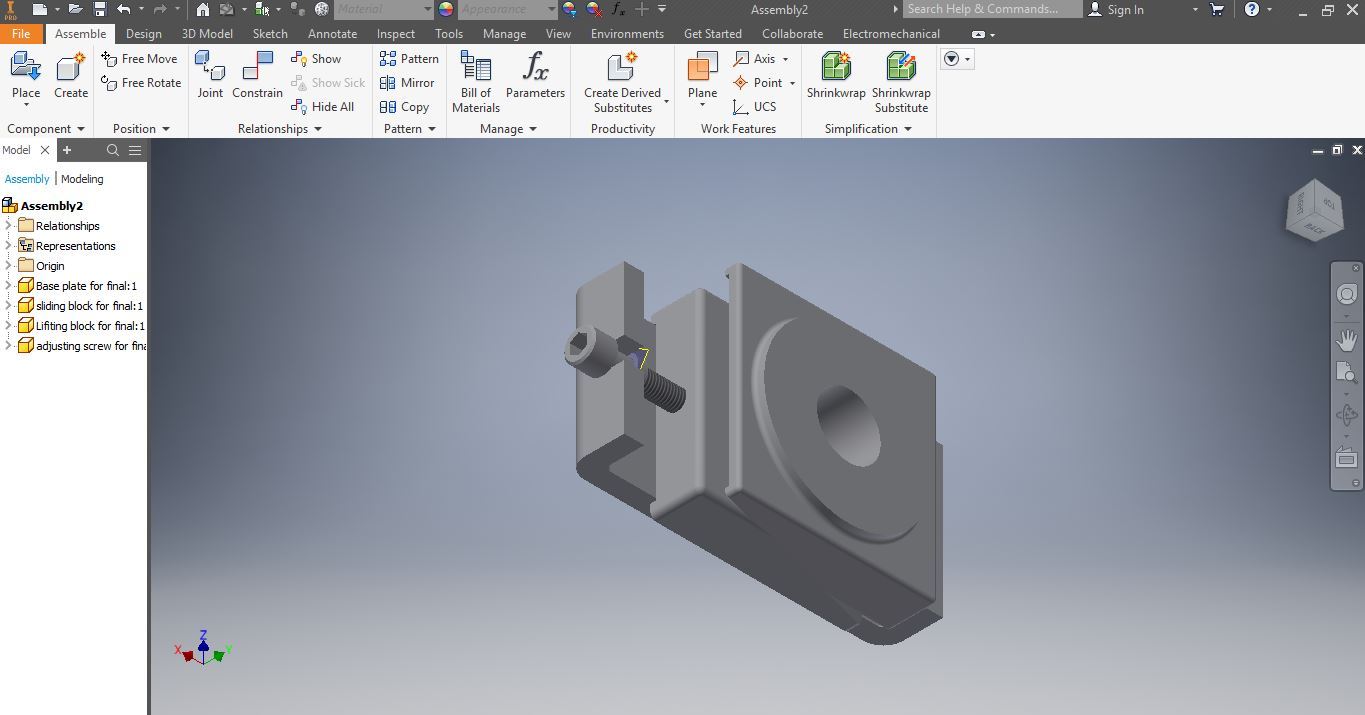Screen dimensions: 1365x715
Task: Add a new browser panel with plus
Action: [67, 150]
